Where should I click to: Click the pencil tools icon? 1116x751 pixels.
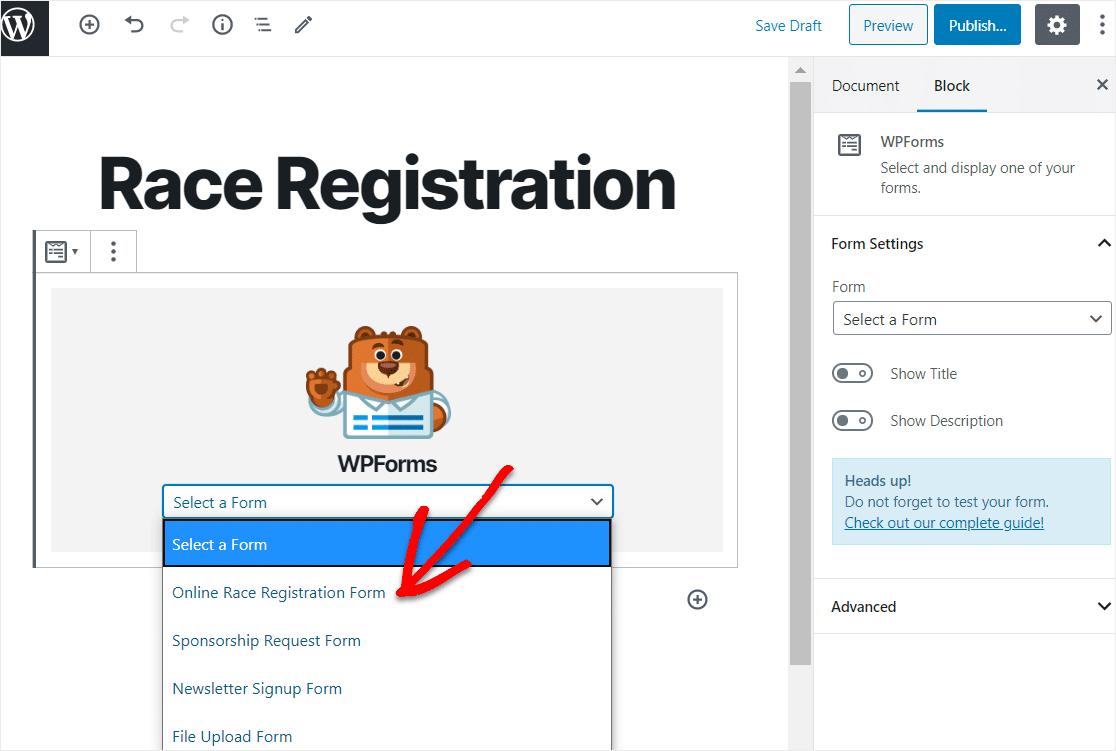[303, 25]
